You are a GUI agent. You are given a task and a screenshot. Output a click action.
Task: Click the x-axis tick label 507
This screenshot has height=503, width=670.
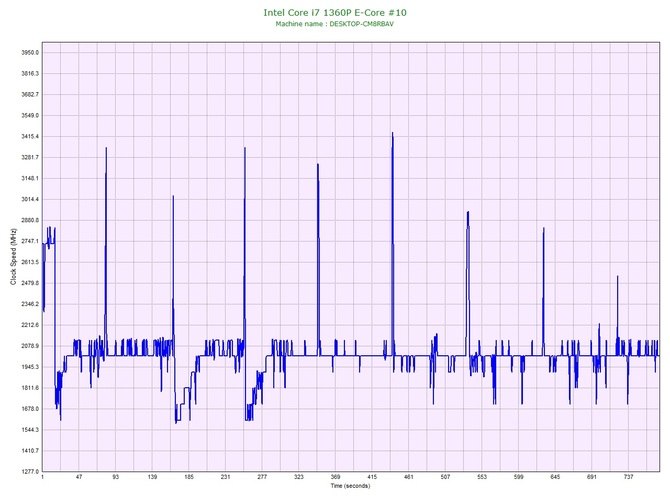(445, 477)
